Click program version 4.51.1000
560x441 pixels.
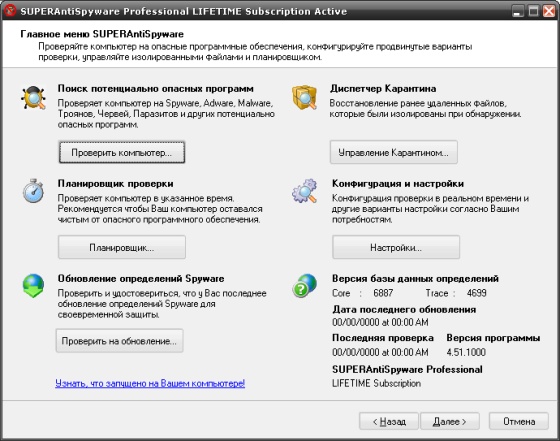pos(466,352)
